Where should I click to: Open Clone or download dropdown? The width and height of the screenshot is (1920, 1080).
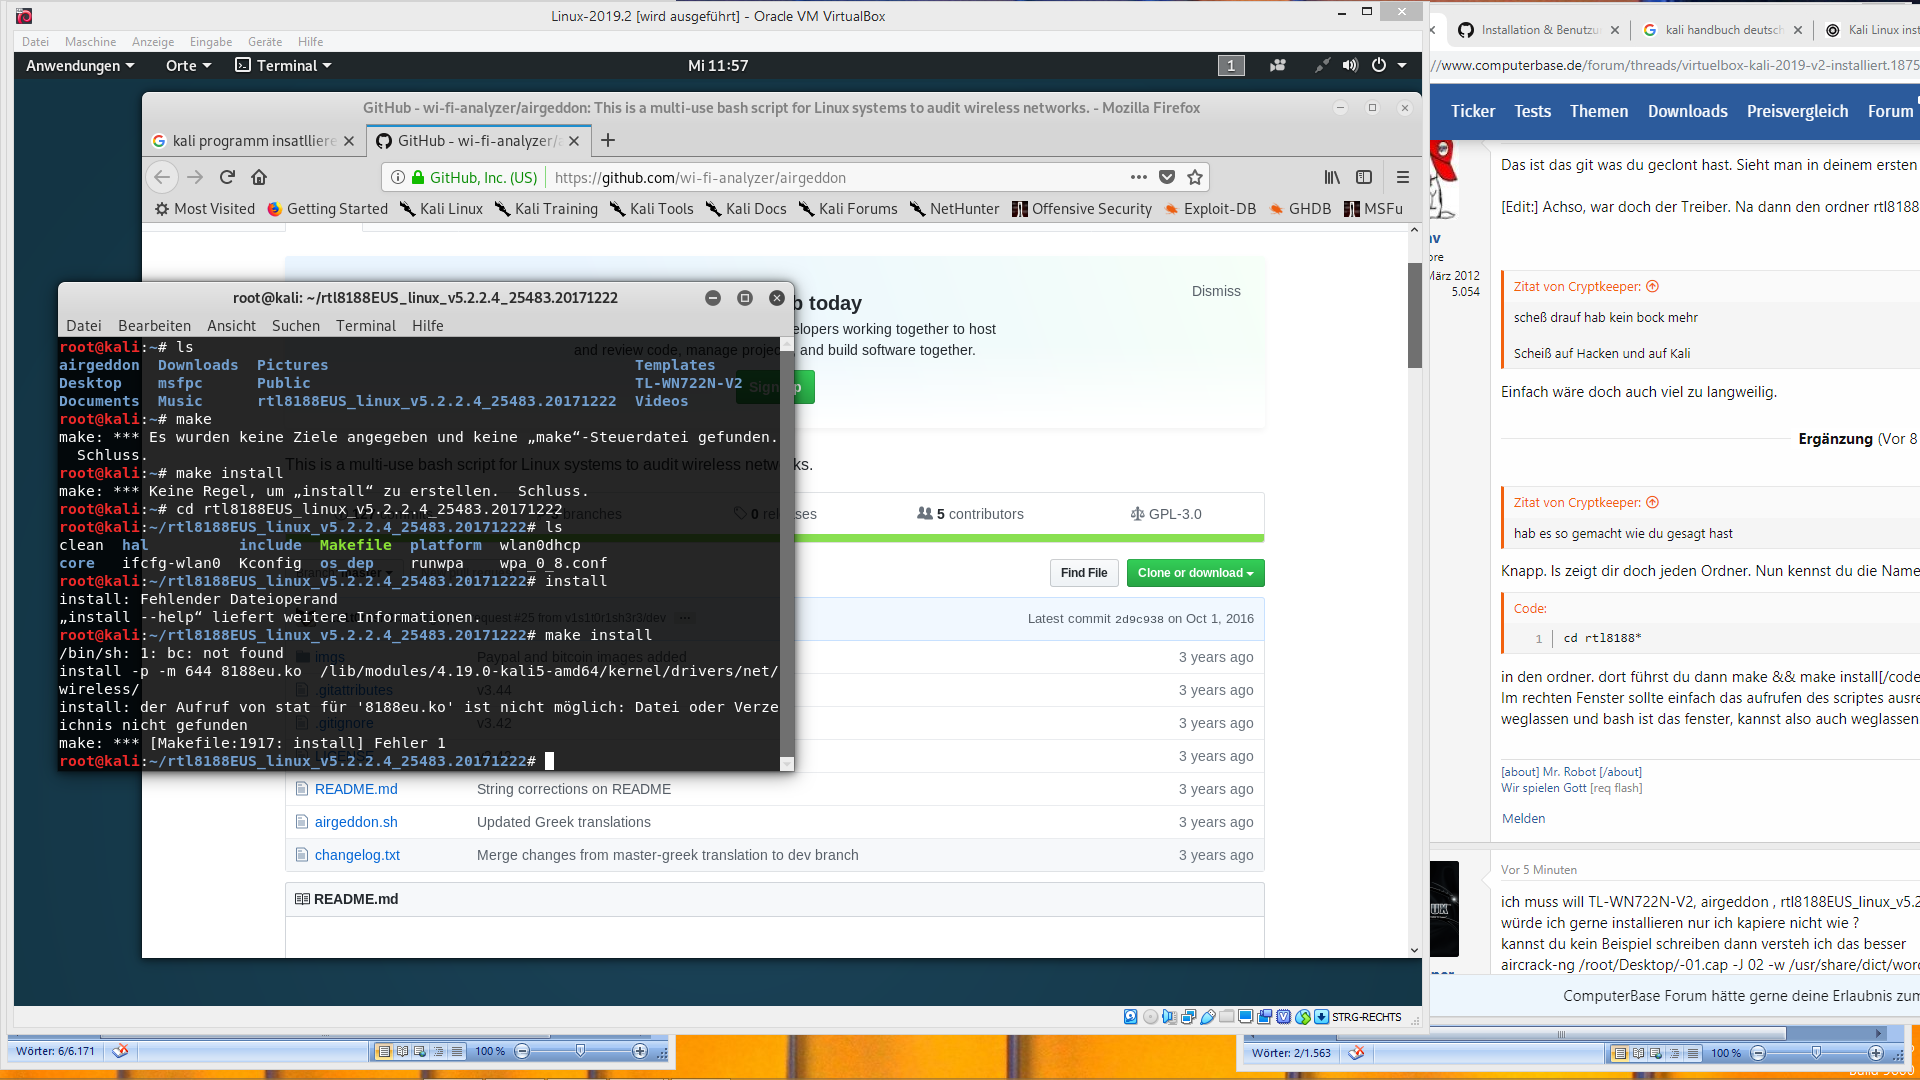pyautogui.click(x=1195, y=573)
